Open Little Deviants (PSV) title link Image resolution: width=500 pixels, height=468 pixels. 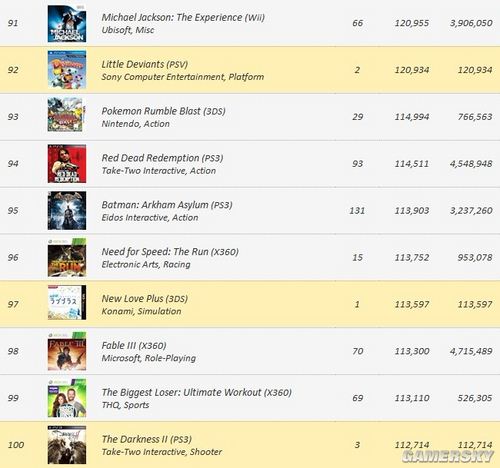point(145,64)
